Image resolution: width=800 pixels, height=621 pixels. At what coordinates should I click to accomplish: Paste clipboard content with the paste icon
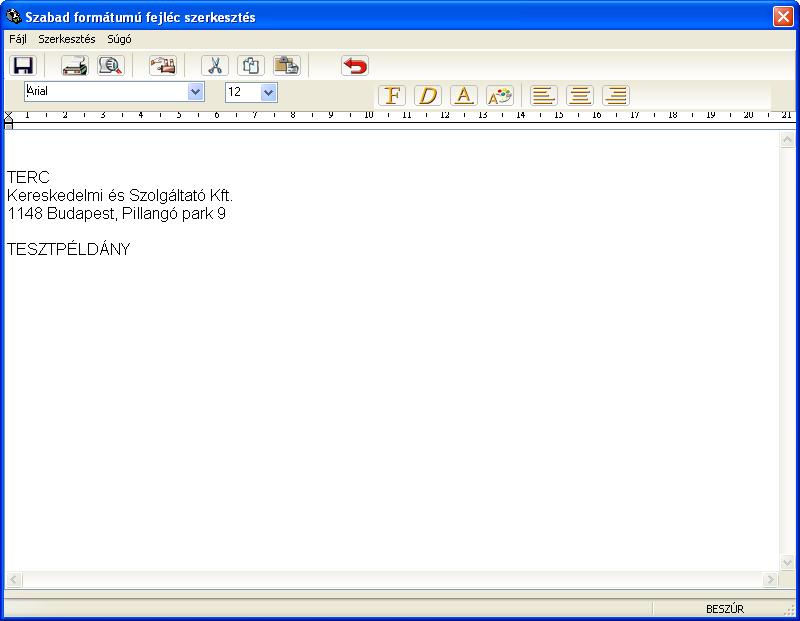click(x=287, y=66)
